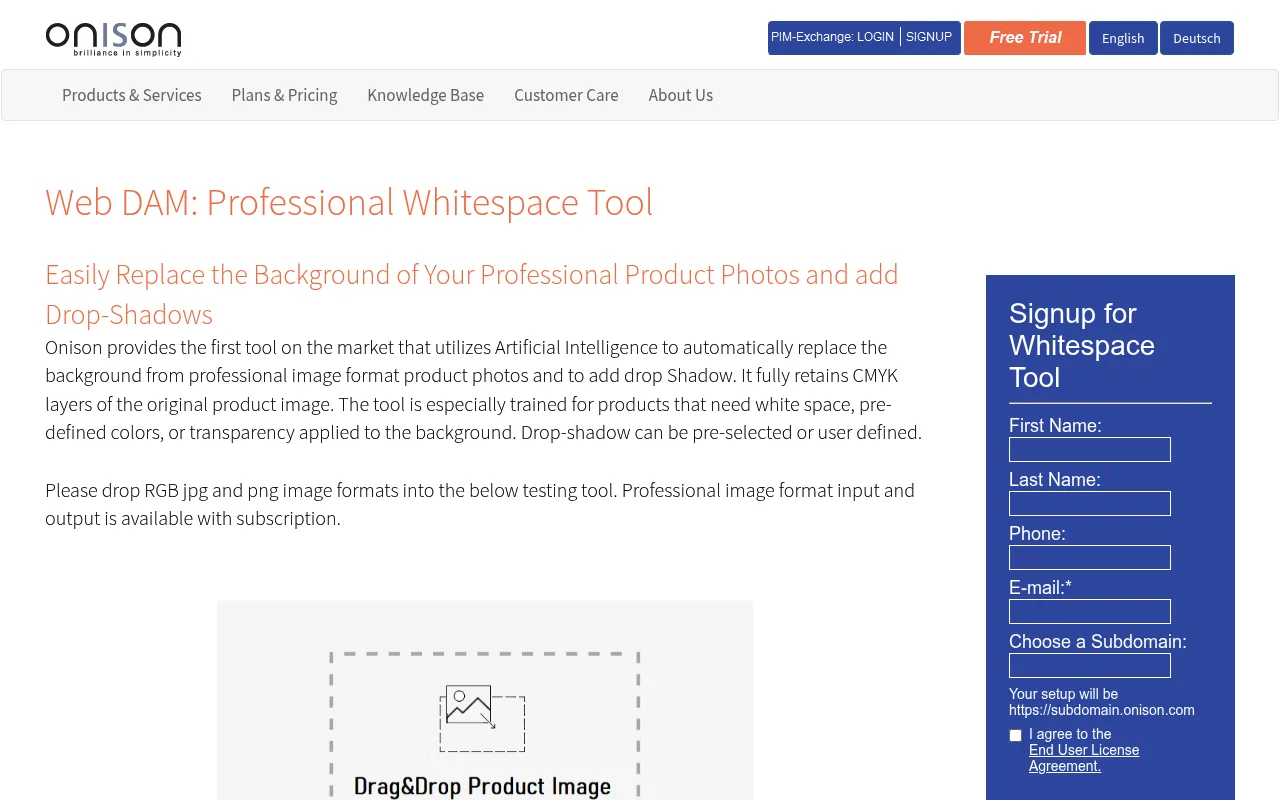This screenshot has height=800, width=1280.
Task: Click the Drag&Drop Product Image text
Action: [x=482, y=786]
